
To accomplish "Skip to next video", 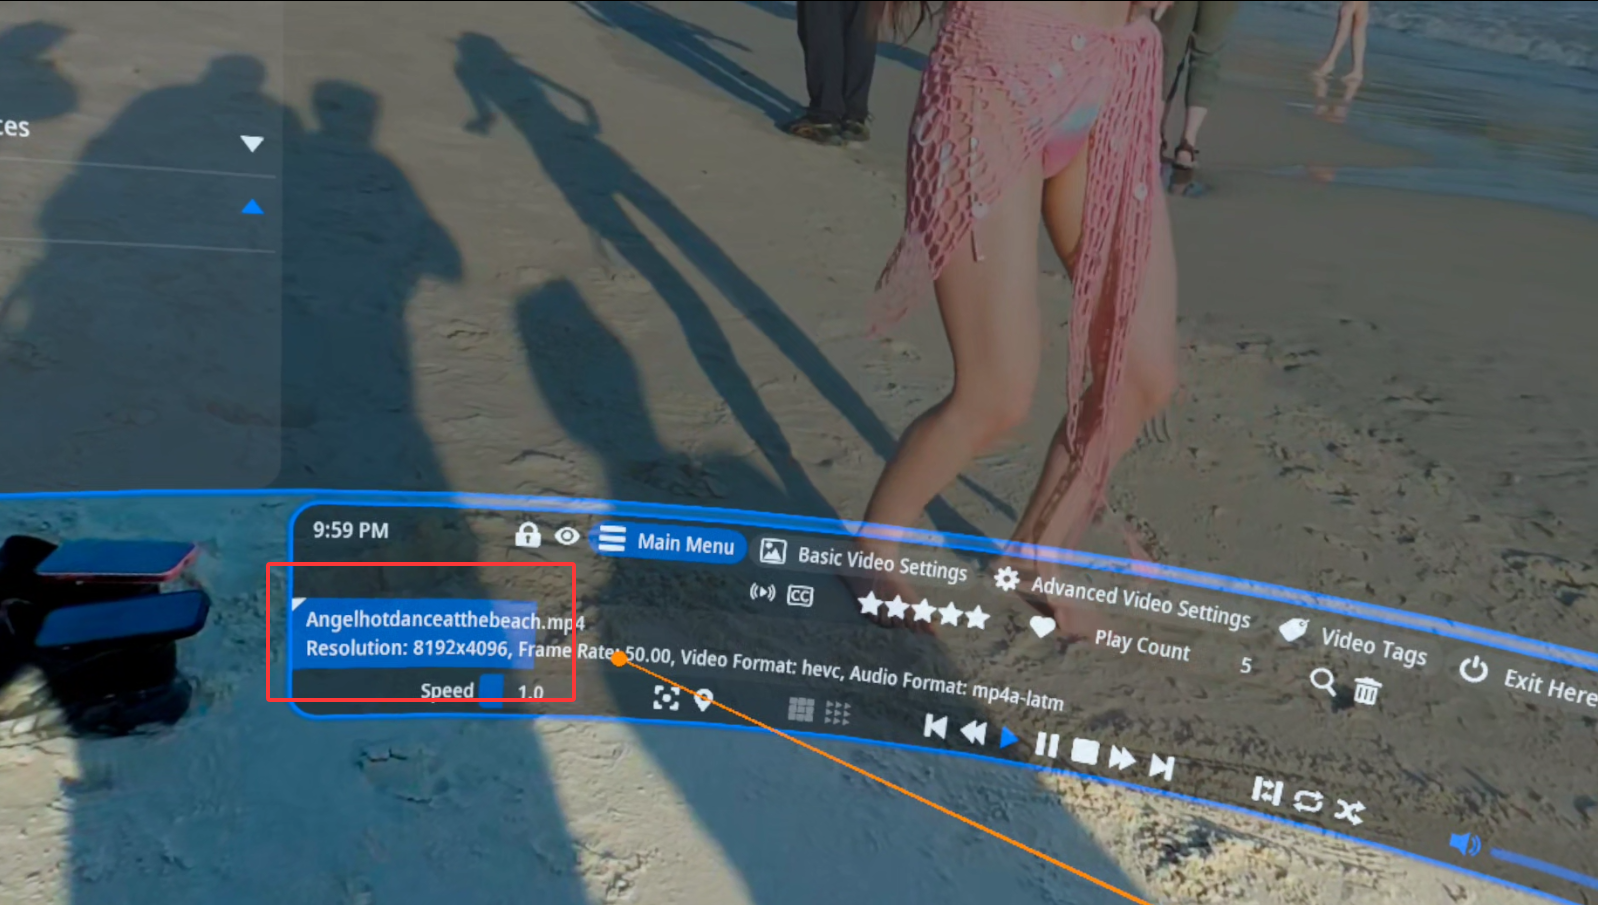I will click(1161, 766).
